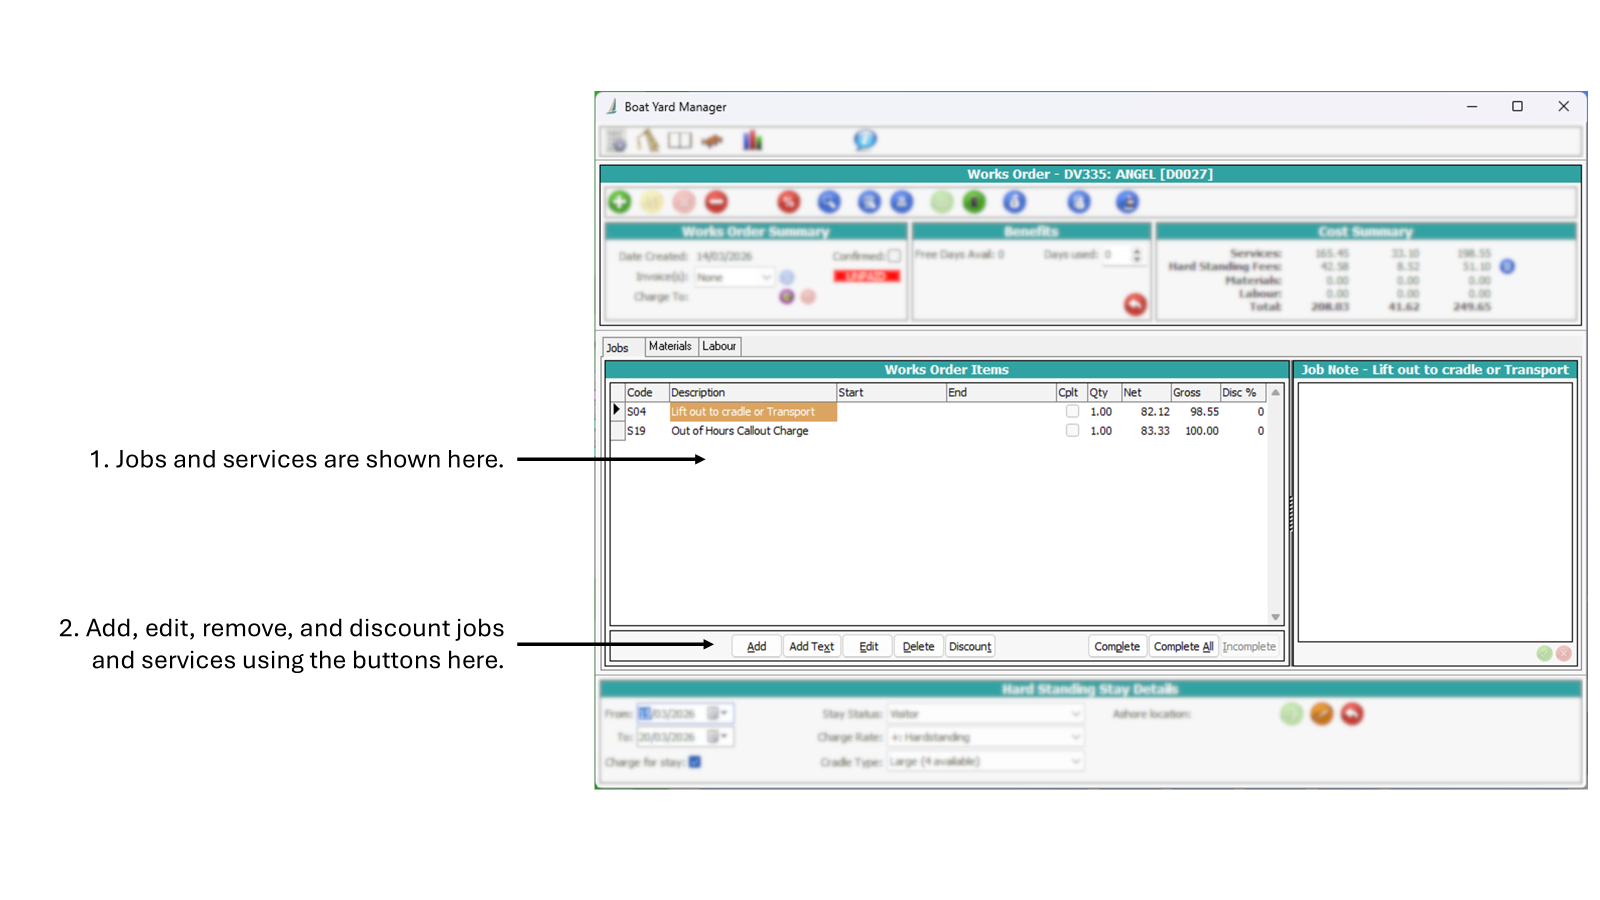This screenshot has height=900, width=1600.
Task: Click the red percent discount icon
Action: 787,202
